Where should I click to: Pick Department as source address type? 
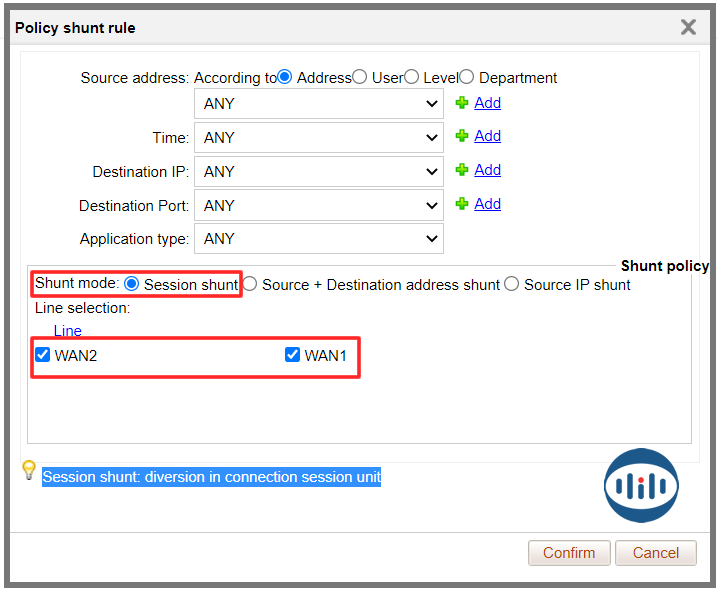point(467,77)
